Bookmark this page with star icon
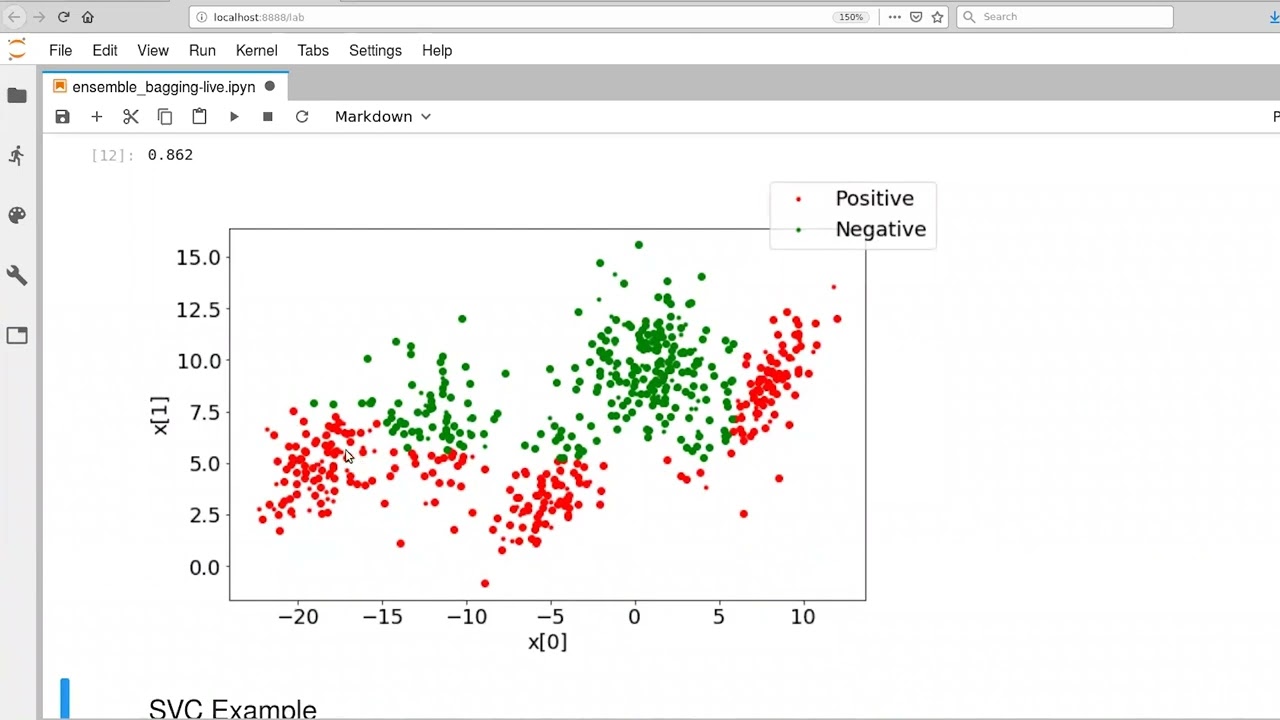Screen dimensions: 1280x720 pyautogui.click(x=937, y=17)
